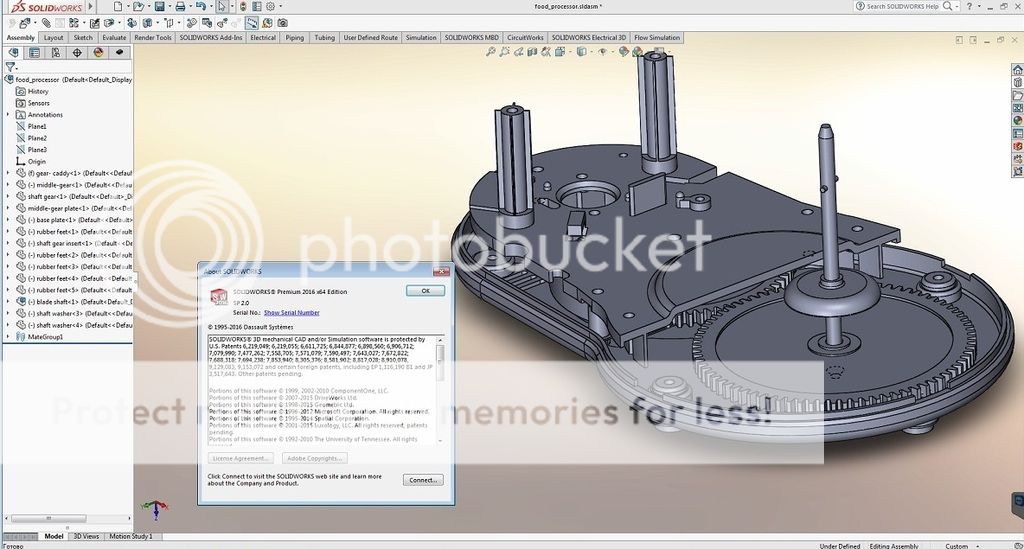This screenshot has height=549, width=1024.
Task: Open the SOLIDWORKS Resources home icon
Action: [1018, 67]
